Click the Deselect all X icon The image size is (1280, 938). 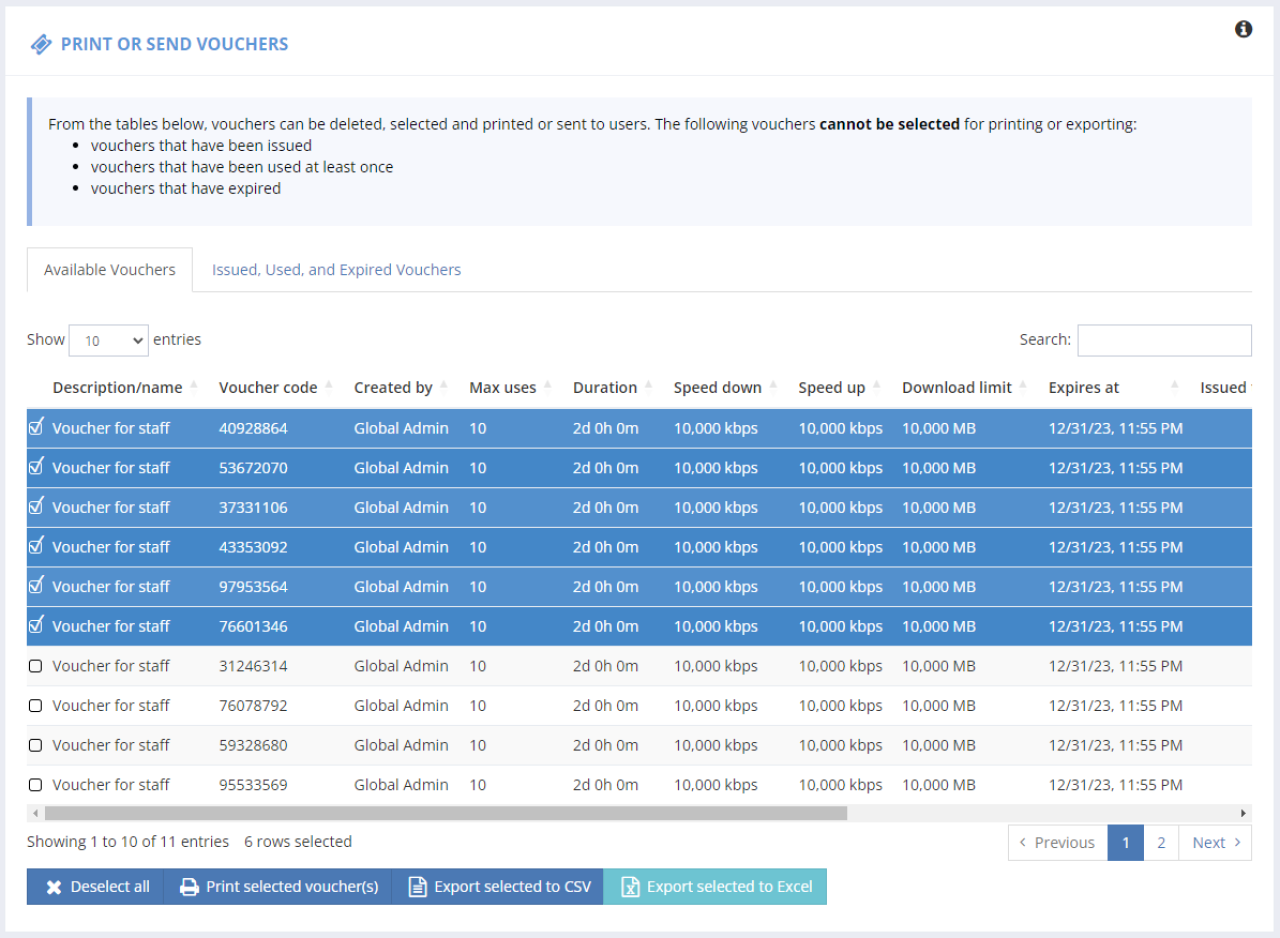(x=54, y=887)
